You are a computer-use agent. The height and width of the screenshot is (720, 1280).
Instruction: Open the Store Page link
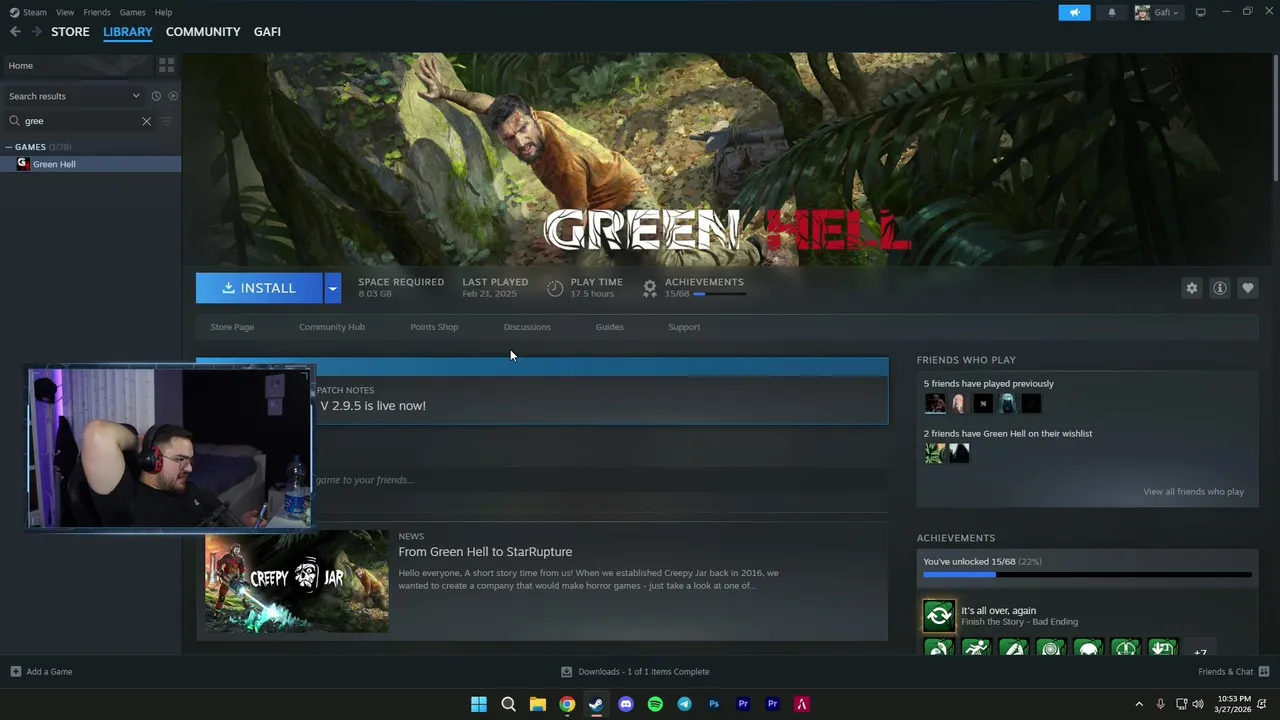click(x=232, y=327)
